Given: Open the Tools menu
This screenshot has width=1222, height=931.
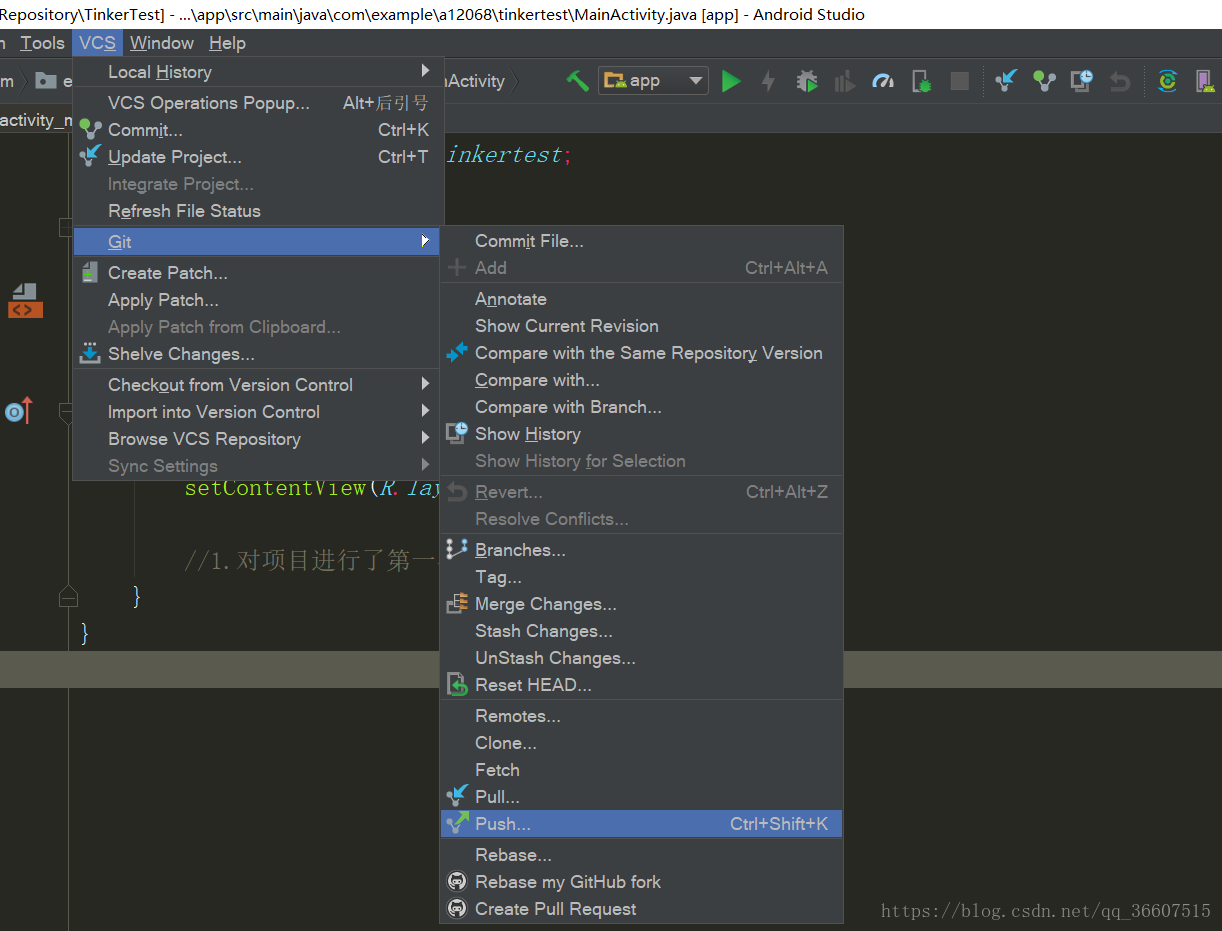Looking at the screenshot, I should (x=42, y=43).
